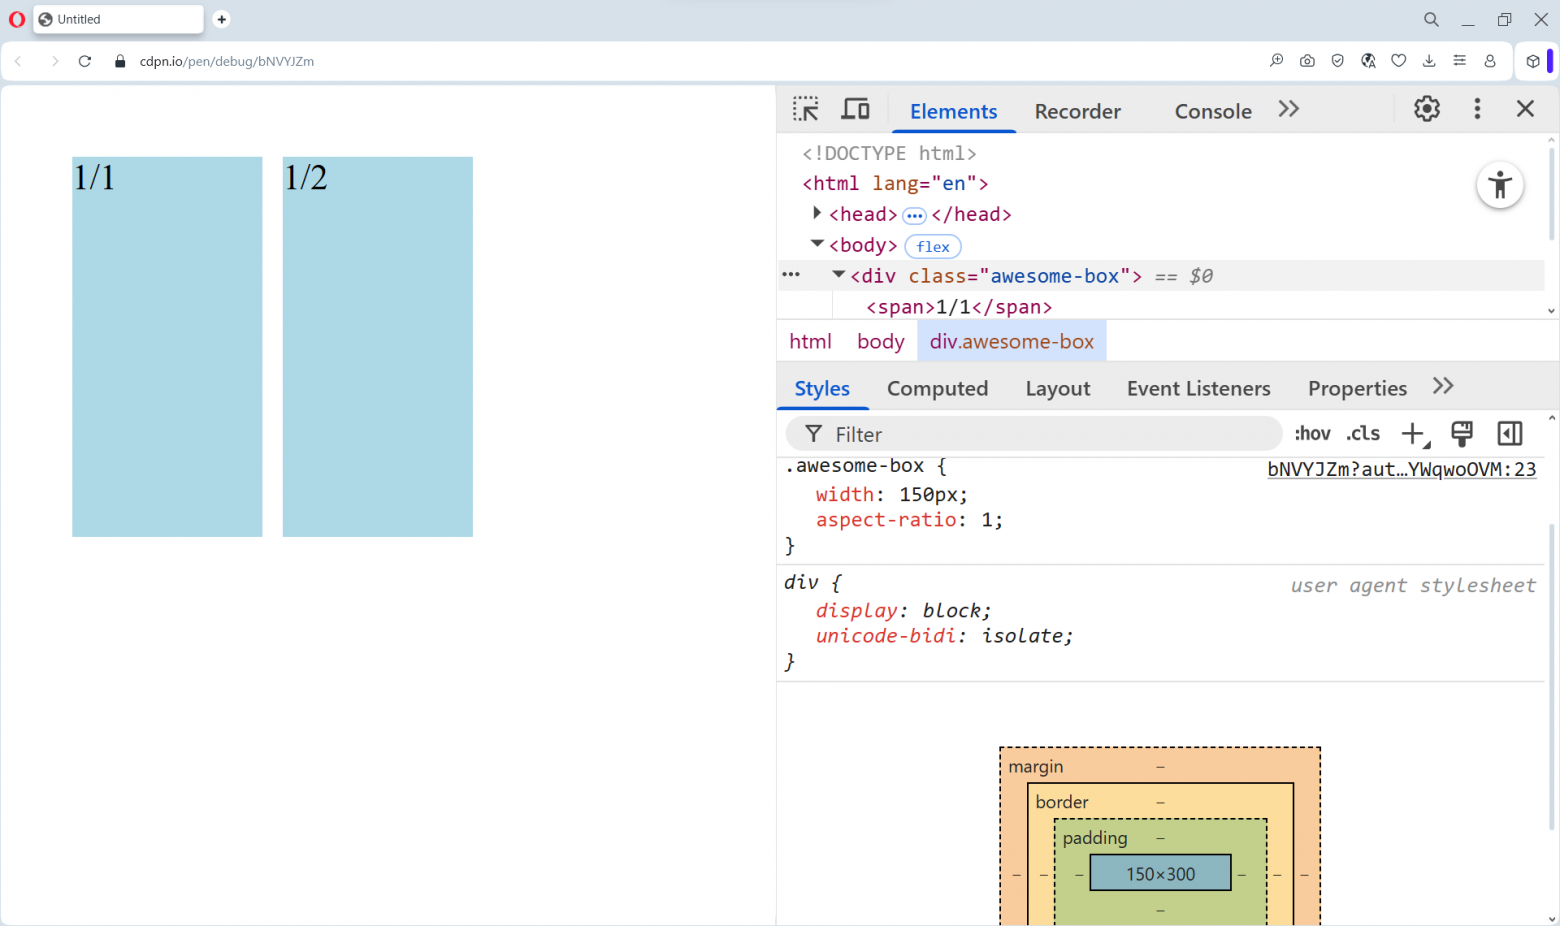
Task: Open hidden panels via the double-chevron
Action: coord(1288,108)
